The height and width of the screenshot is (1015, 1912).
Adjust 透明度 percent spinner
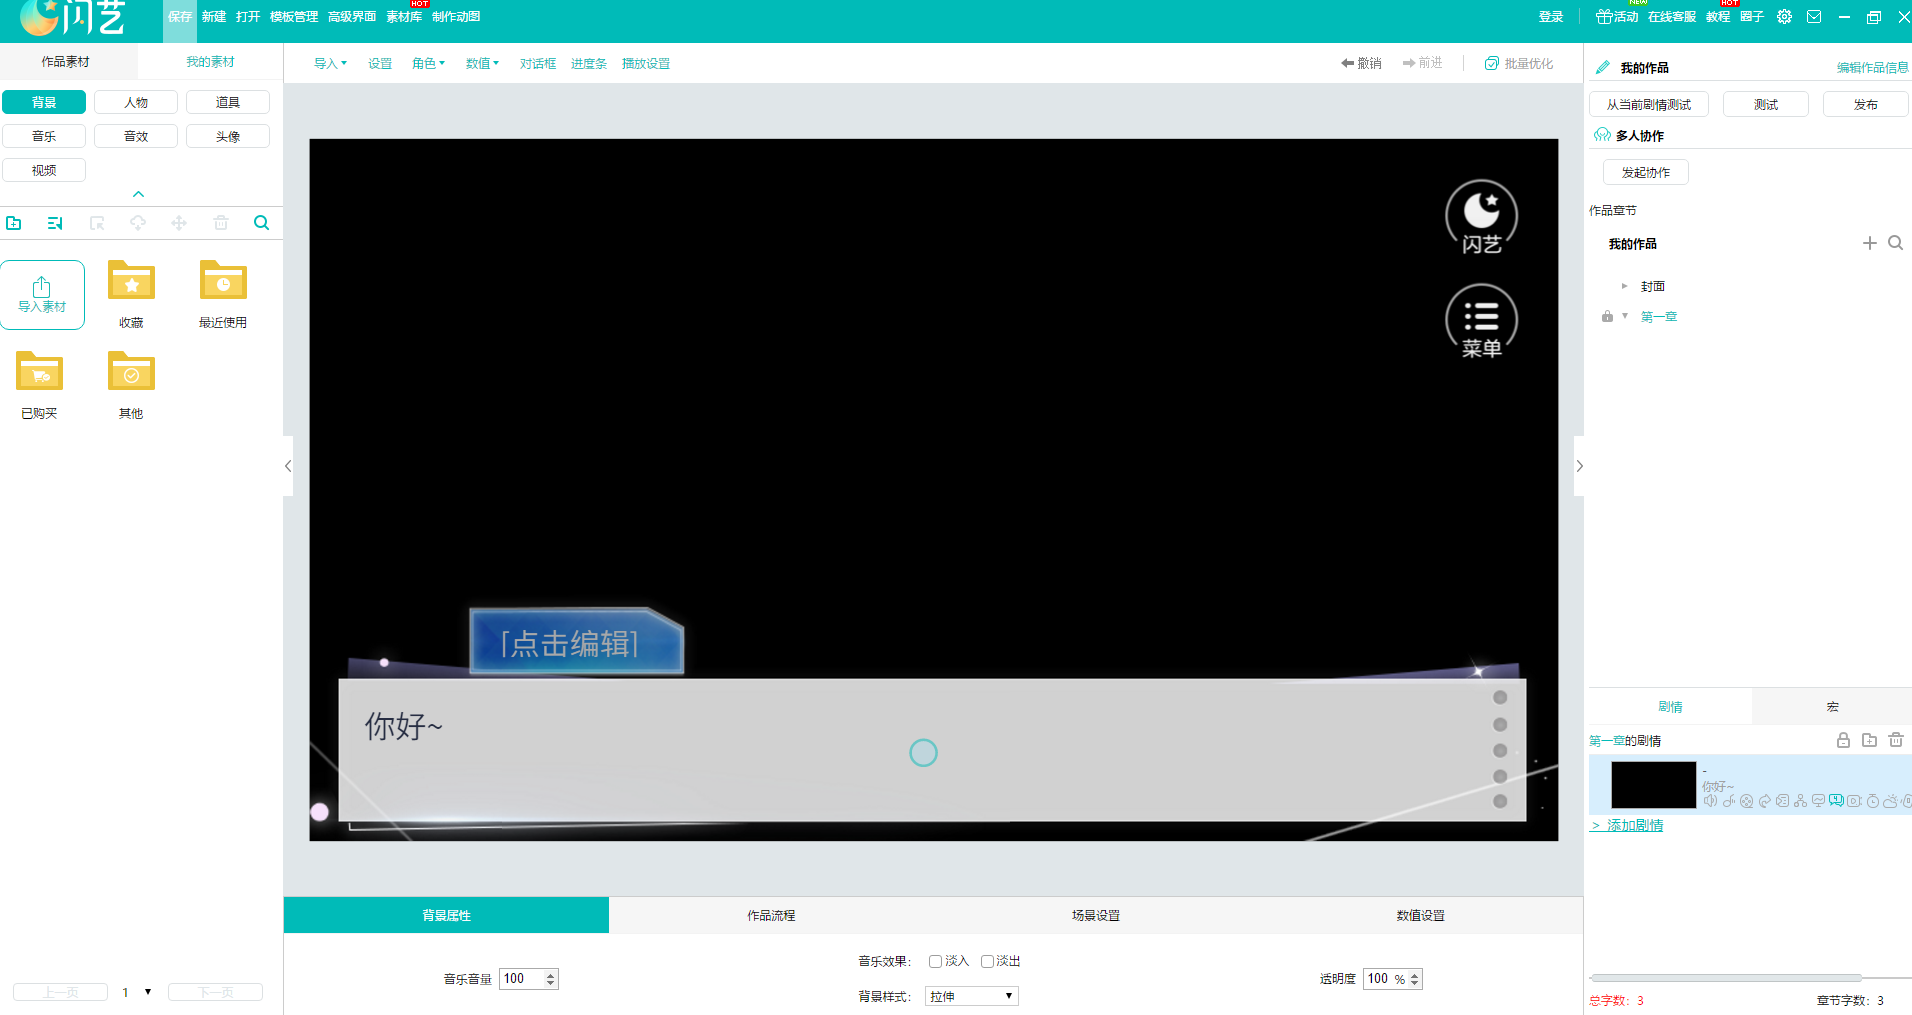(1414, 979)
